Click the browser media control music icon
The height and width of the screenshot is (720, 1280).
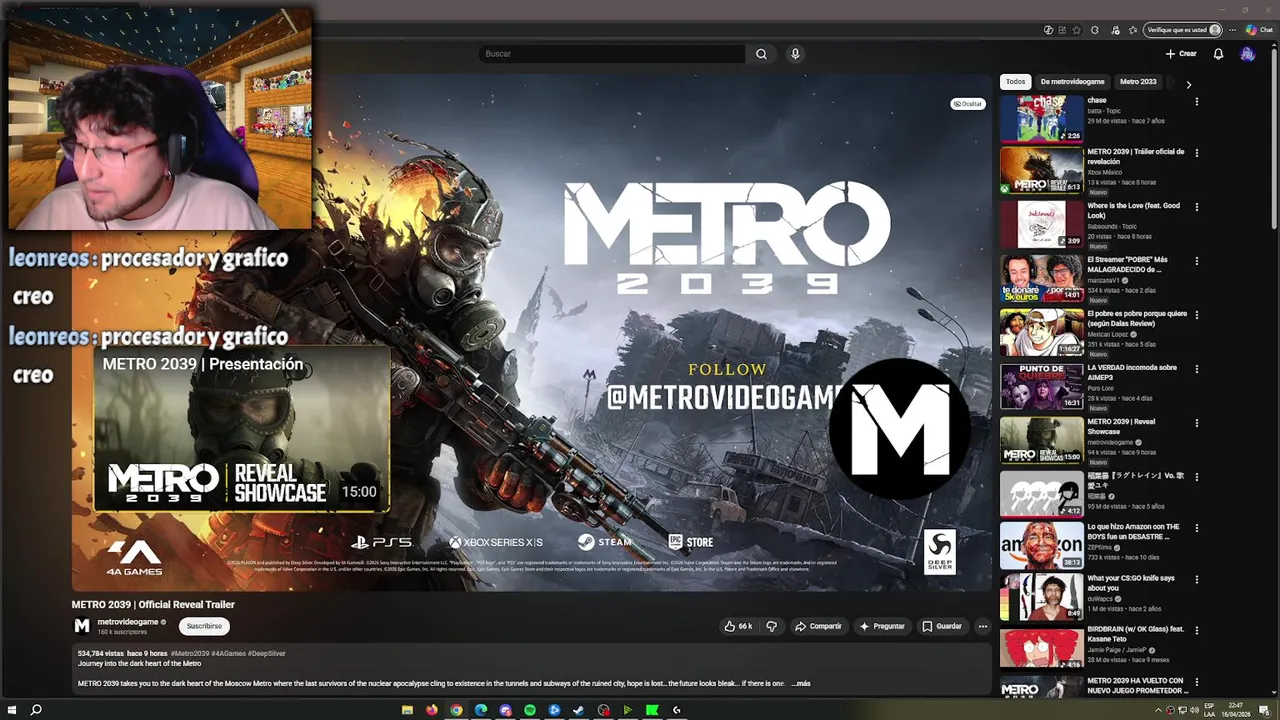(1115, 30)
